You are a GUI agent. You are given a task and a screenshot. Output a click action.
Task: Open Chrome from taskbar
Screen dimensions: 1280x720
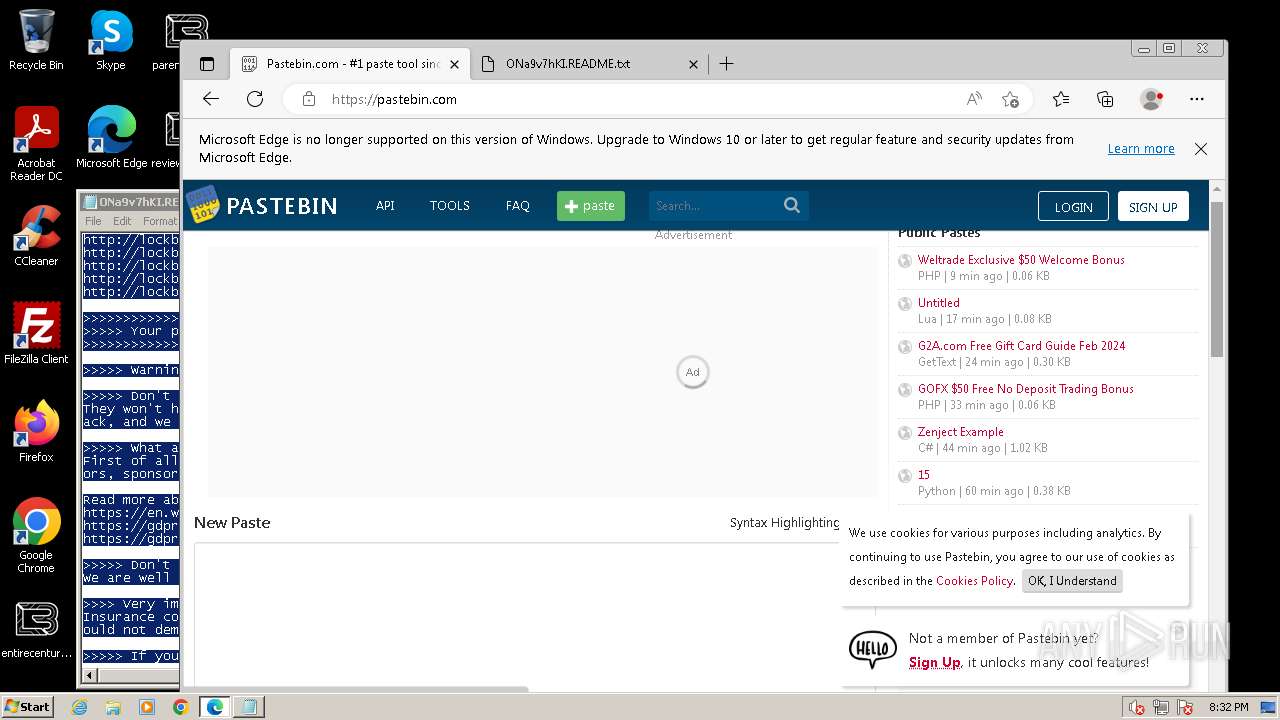click(180, 707)
